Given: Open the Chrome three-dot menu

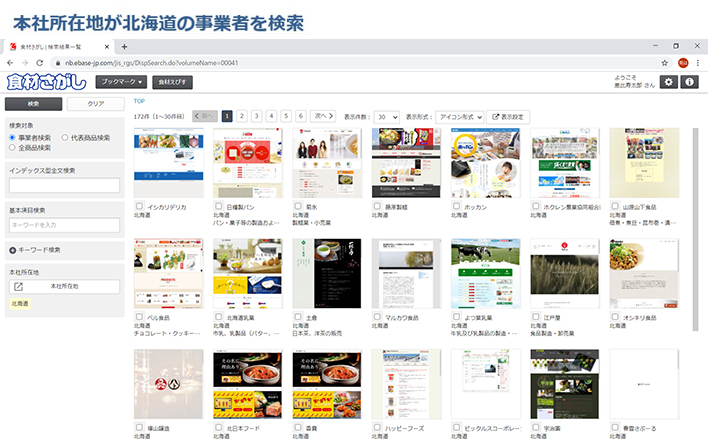Looking at the screenshot, I should coord(698,63).
